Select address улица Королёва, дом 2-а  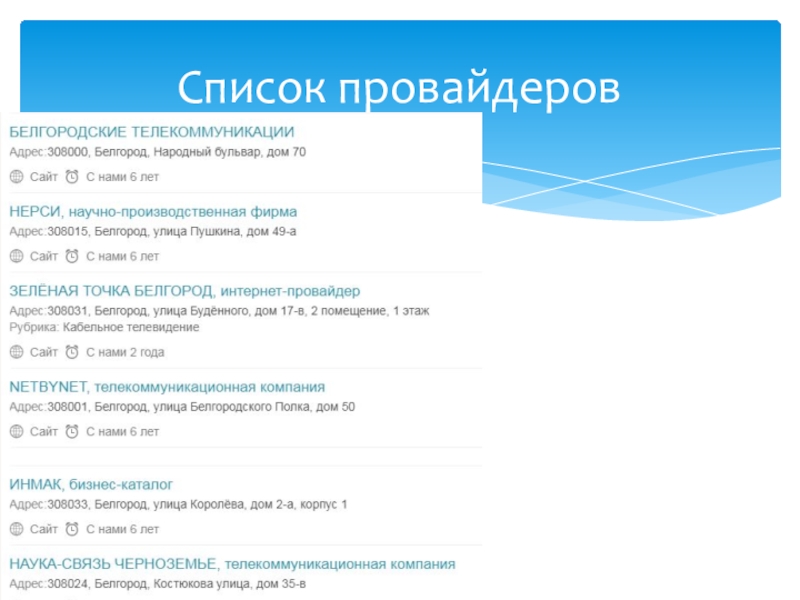223,505
